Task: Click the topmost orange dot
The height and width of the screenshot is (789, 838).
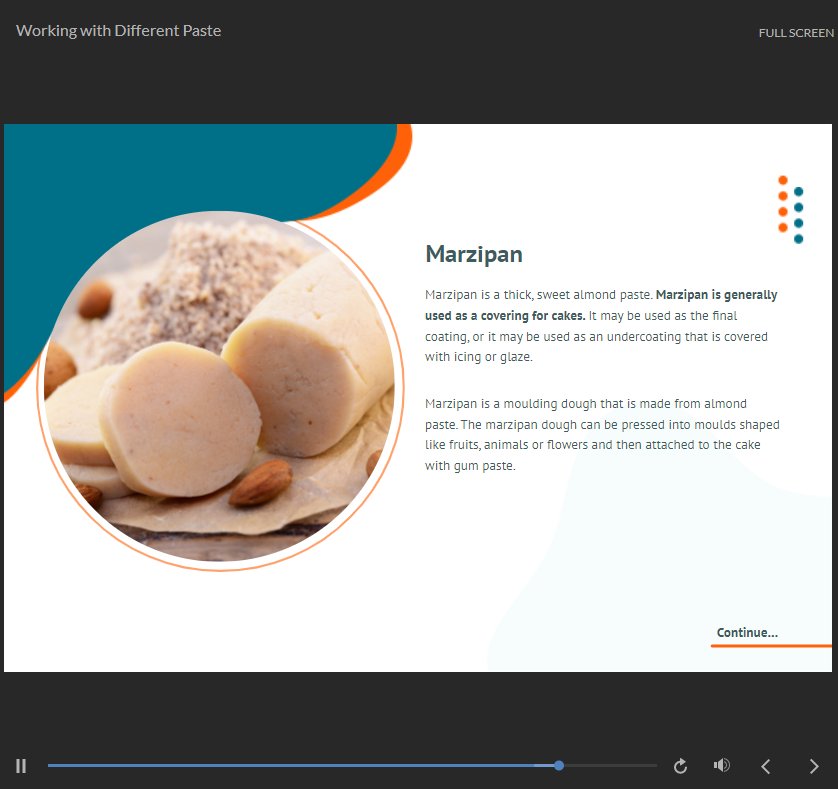Action: [x=783, y=180]
